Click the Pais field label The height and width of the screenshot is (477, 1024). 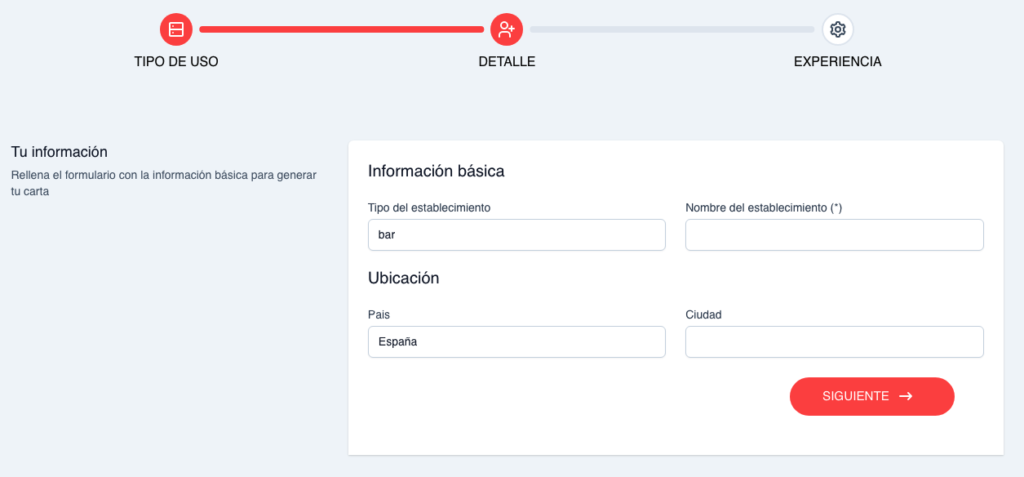[x=379, y=315]
